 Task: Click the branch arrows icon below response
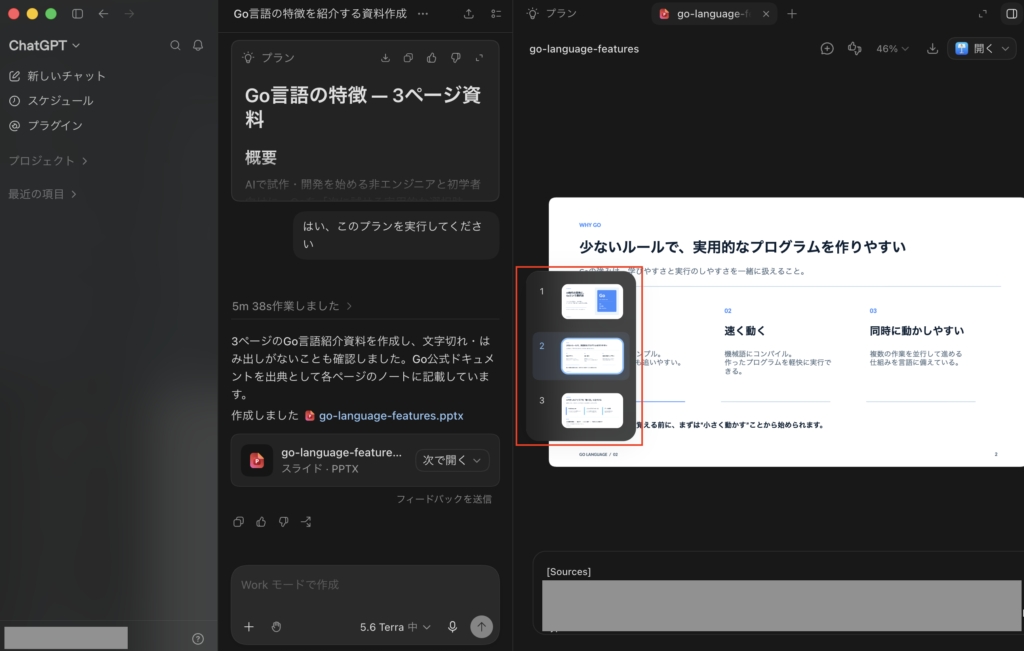(306, 522)
